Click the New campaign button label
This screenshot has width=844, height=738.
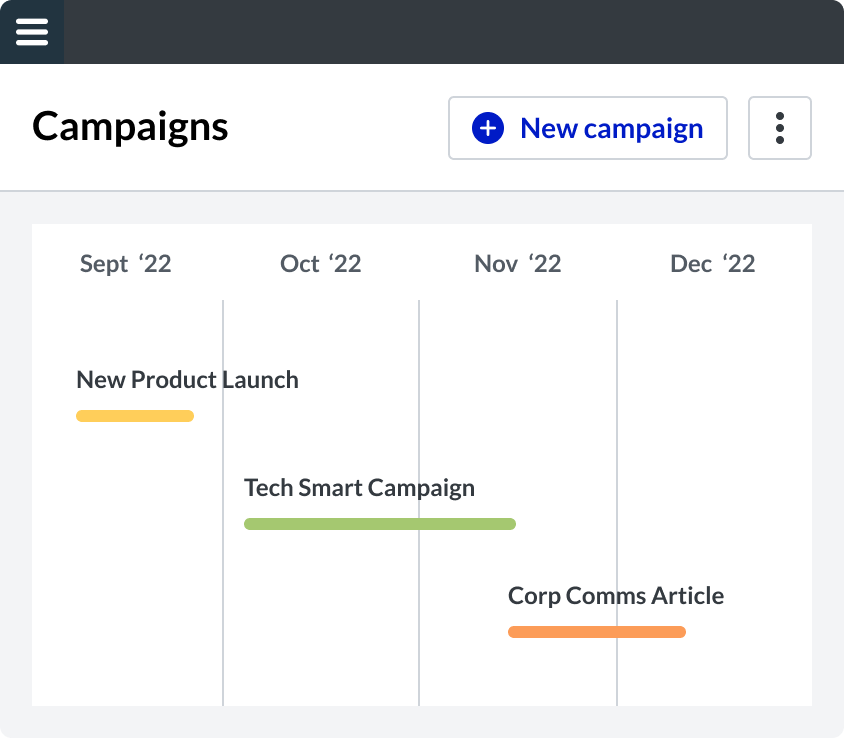coord(611,129)
